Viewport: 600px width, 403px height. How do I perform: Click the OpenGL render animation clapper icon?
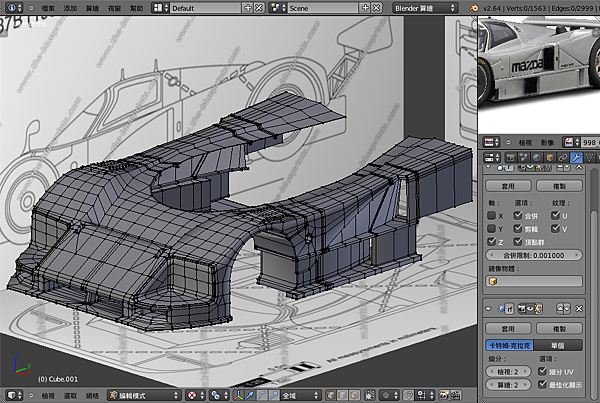pos(455,395)
